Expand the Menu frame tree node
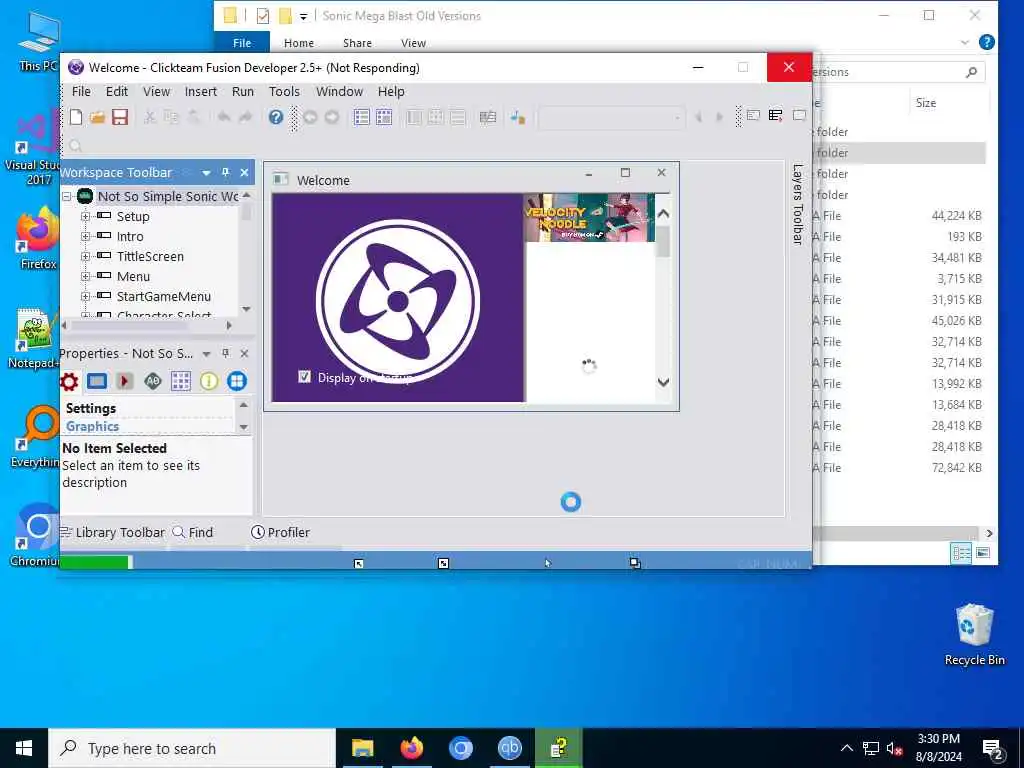Screen dimensions: 1024x768 86,276
